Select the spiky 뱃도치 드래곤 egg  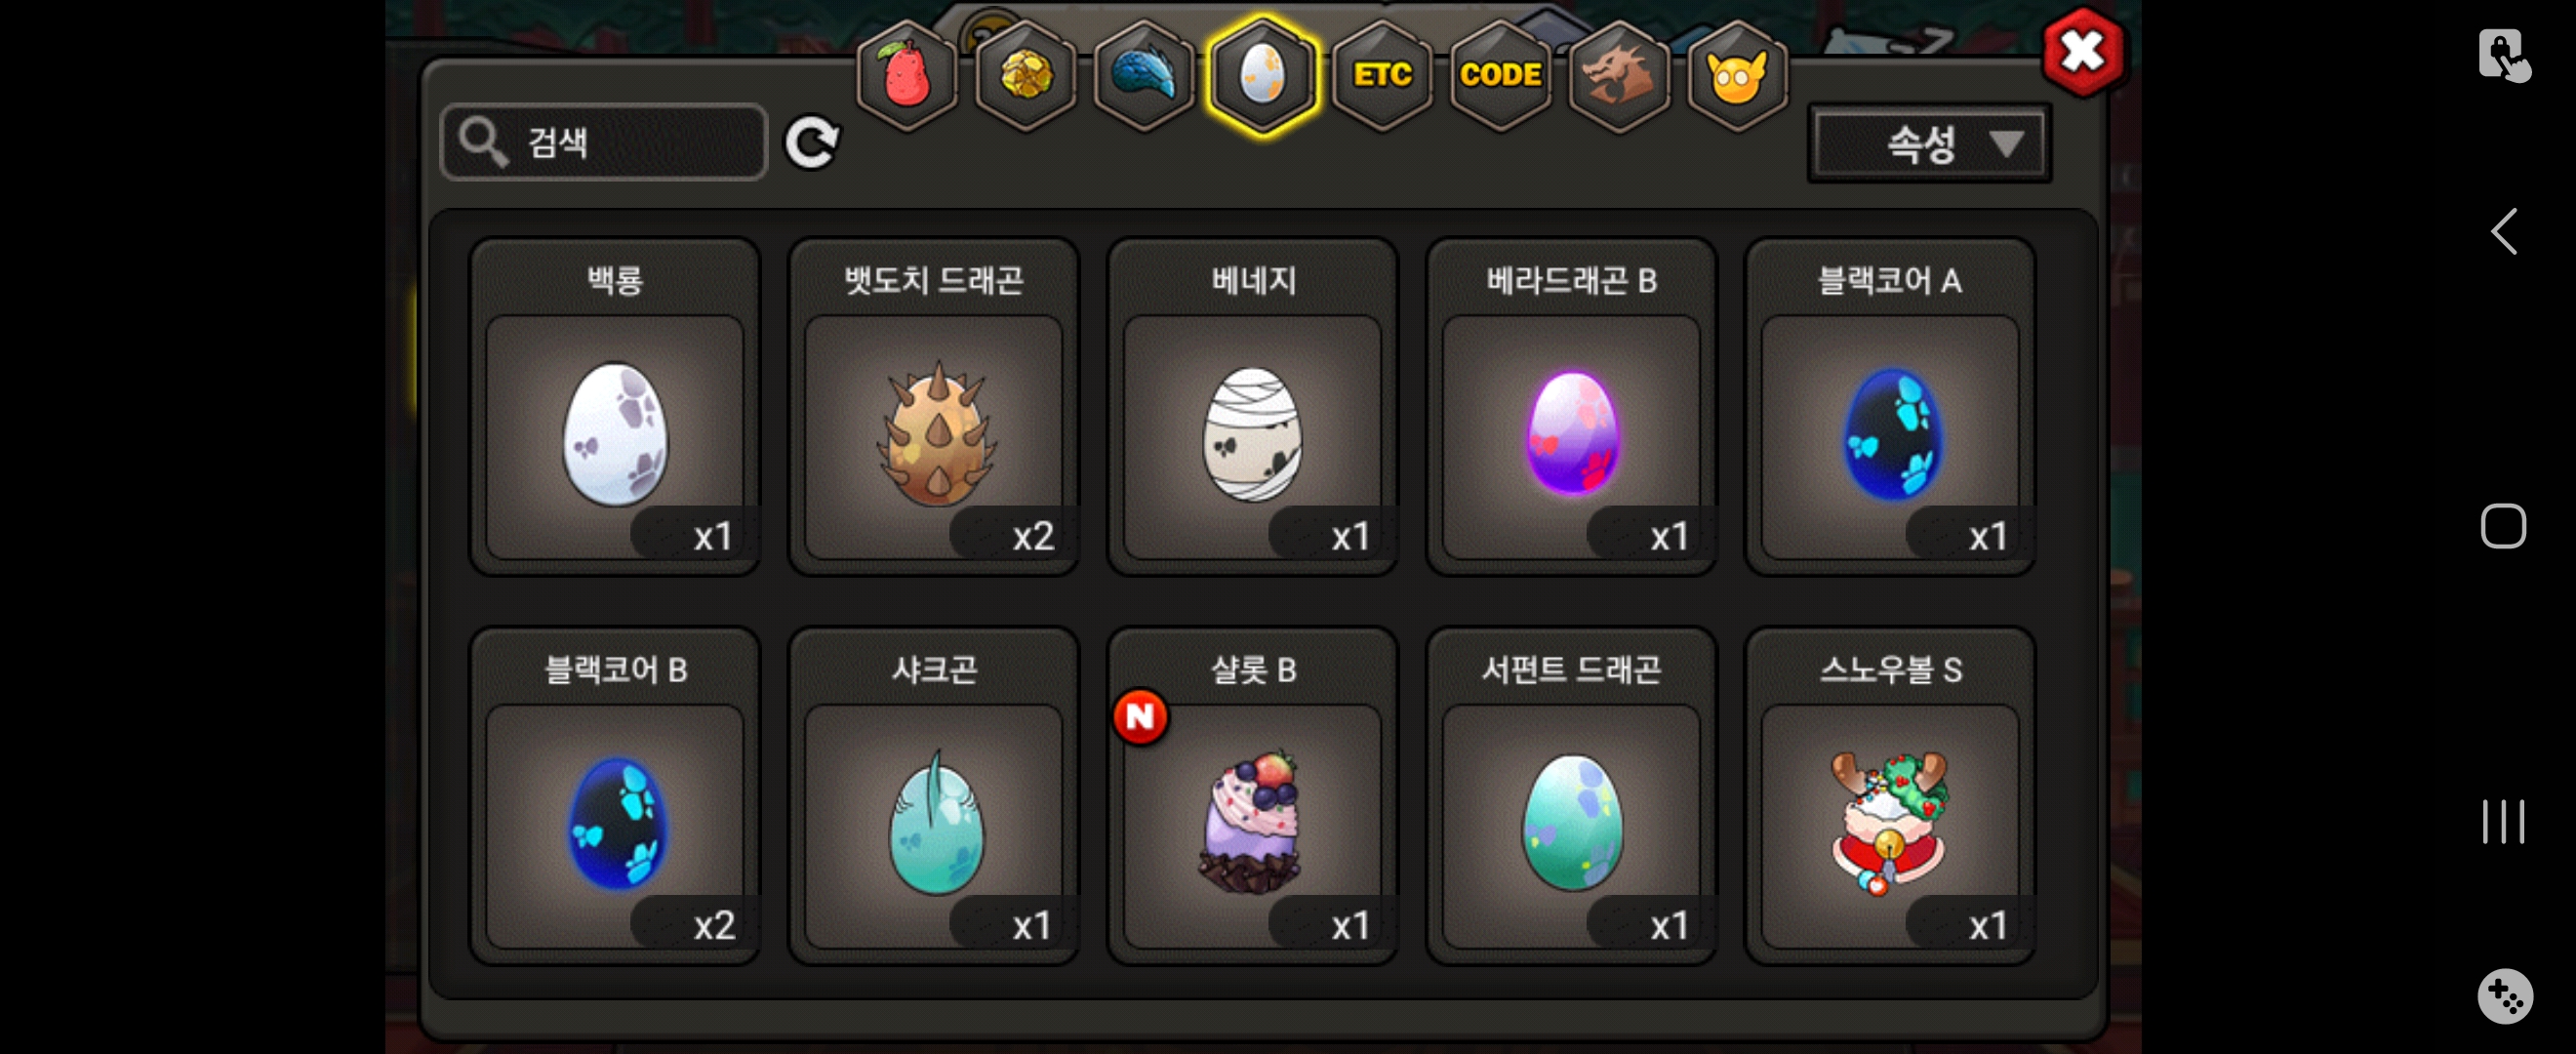934,406
